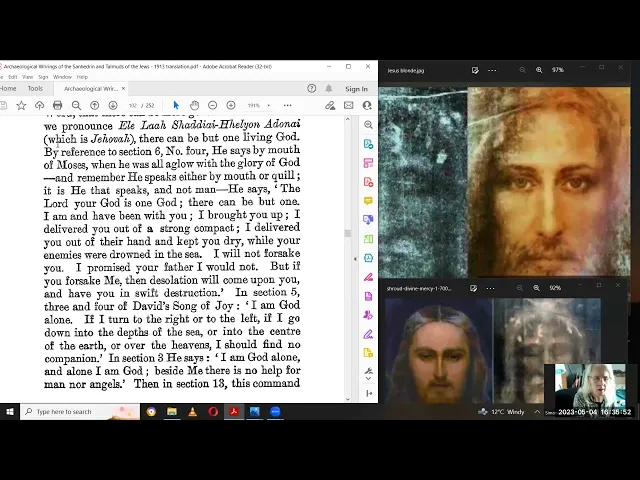Open the Edit menu in Acrobat

(13, 77)
